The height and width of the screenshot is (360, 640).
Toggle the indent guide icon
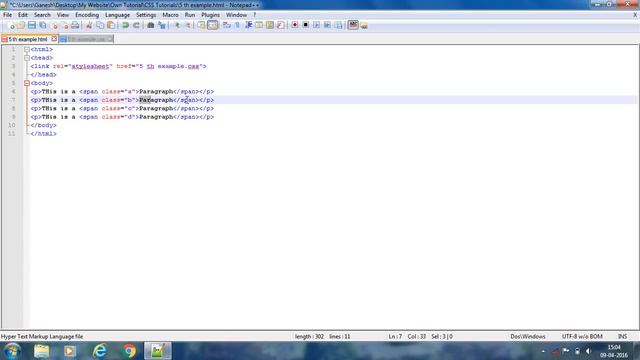point(248,25)
